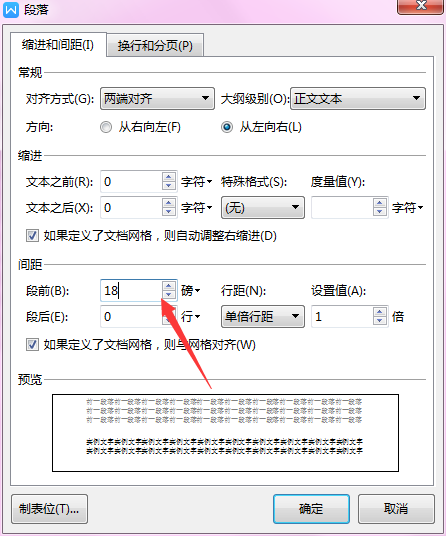Open the 大纲级别 dropdown
446x536 pixels.
(x=358, y=98)
